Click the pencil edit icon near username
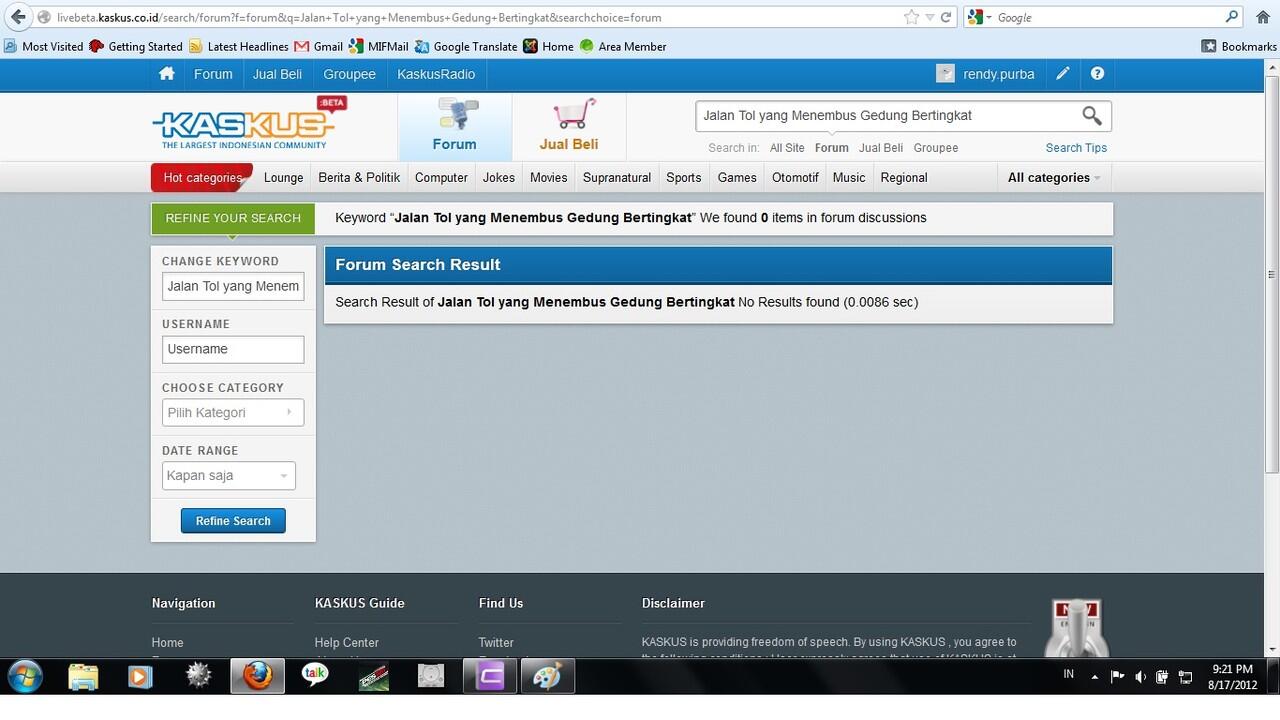The width and height of the screenshot is (1280, 720). [x=1063, y=74]
